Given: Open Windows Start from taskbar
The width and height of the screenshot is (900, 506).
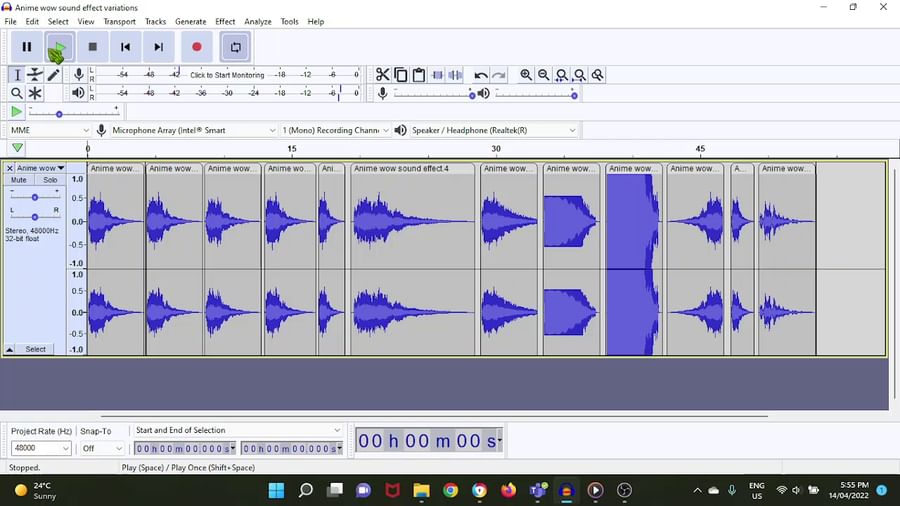Looking at the screenshot, I should [276, 490].
